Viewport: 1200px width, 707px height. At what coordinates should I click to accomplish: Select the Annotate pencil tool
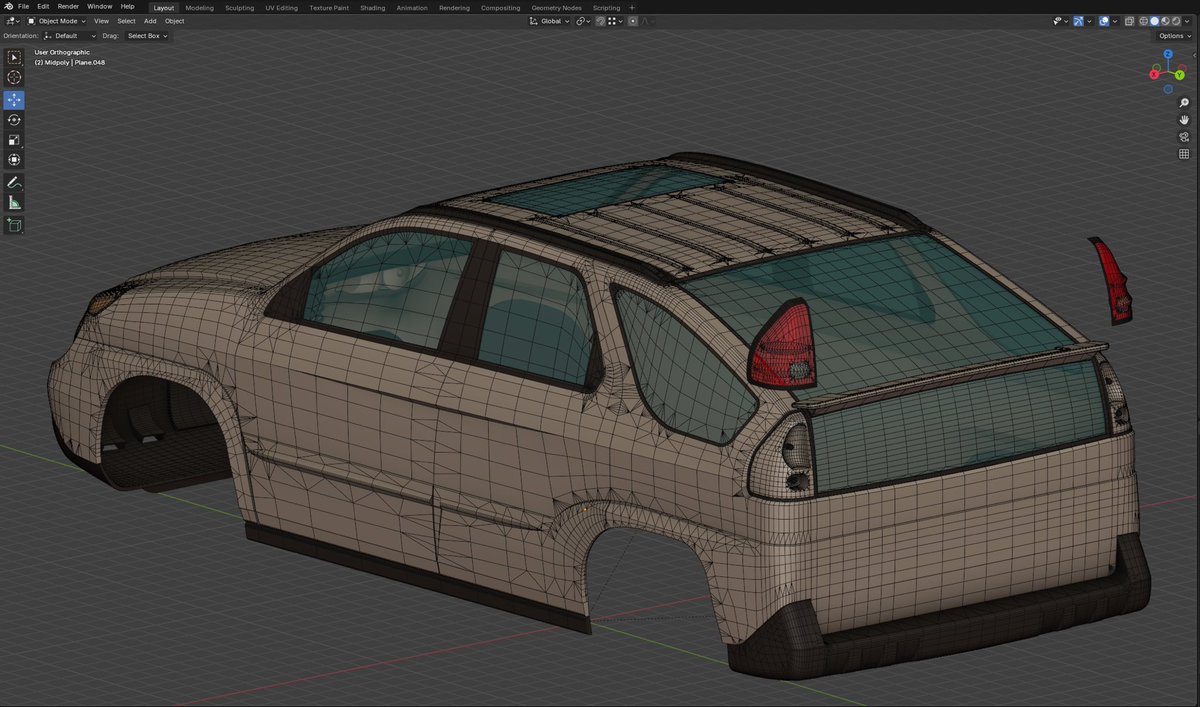14,183
